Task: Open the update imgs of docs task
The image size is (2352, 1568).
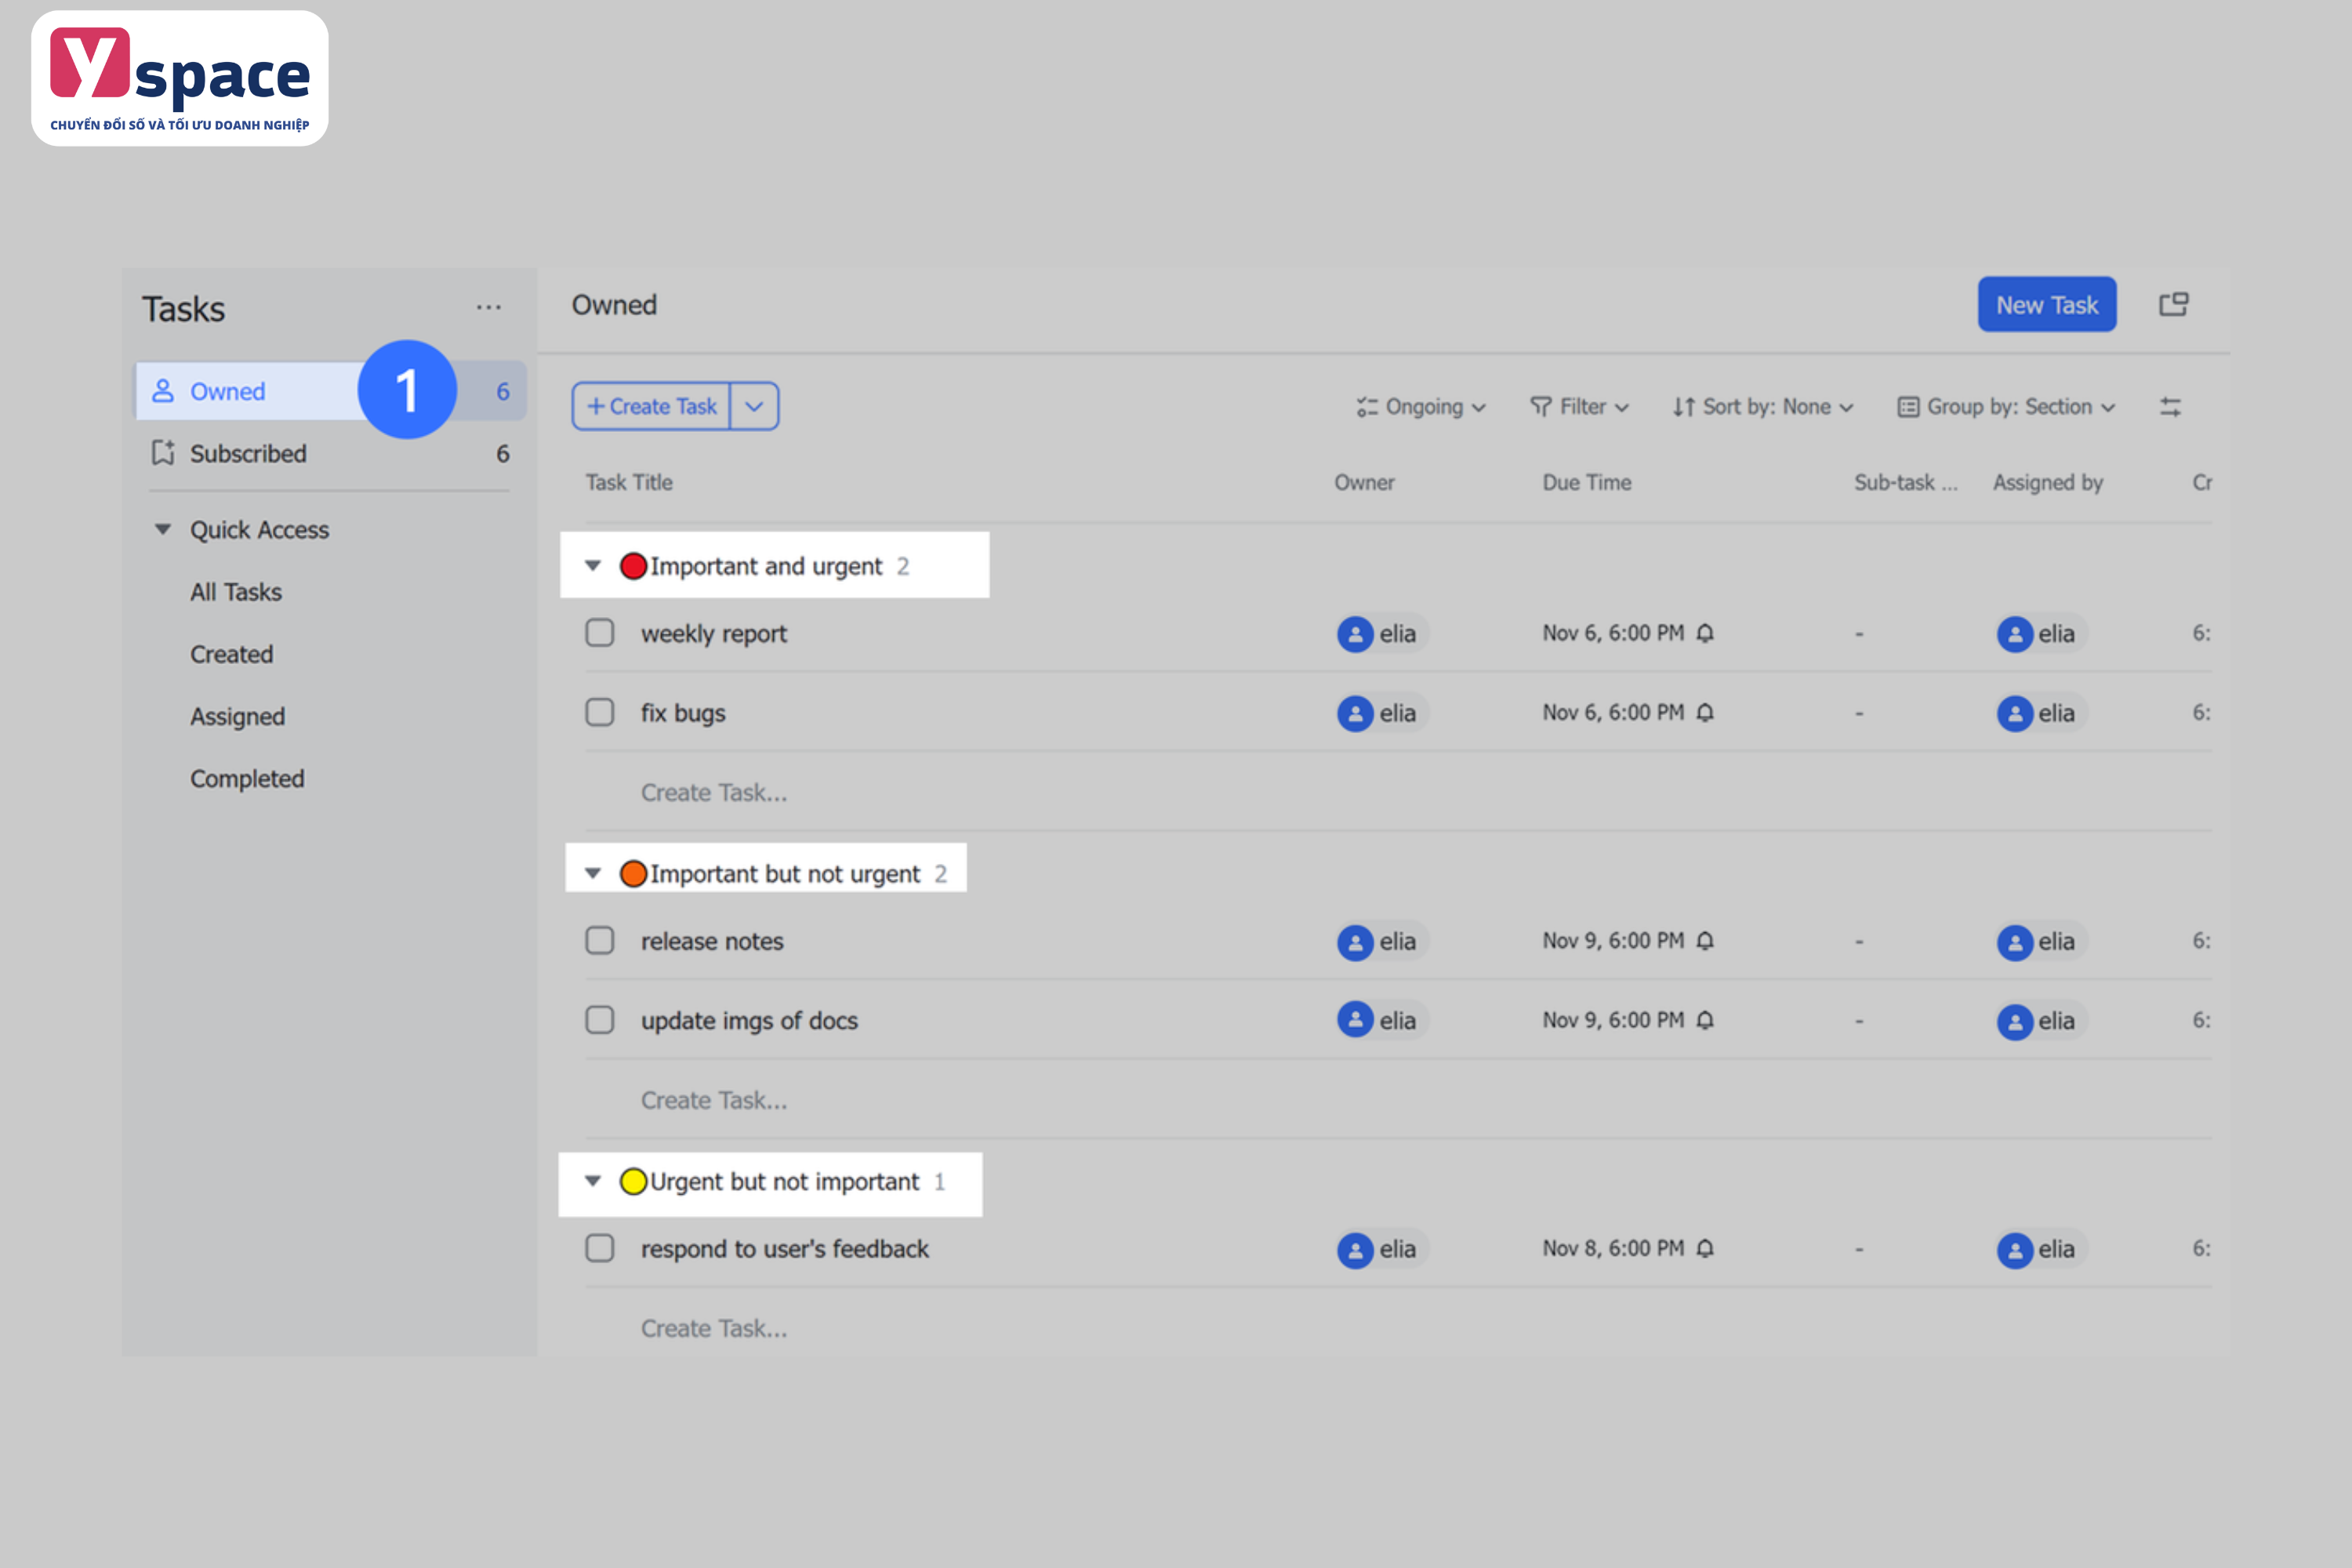Action: click(749, 1021)
